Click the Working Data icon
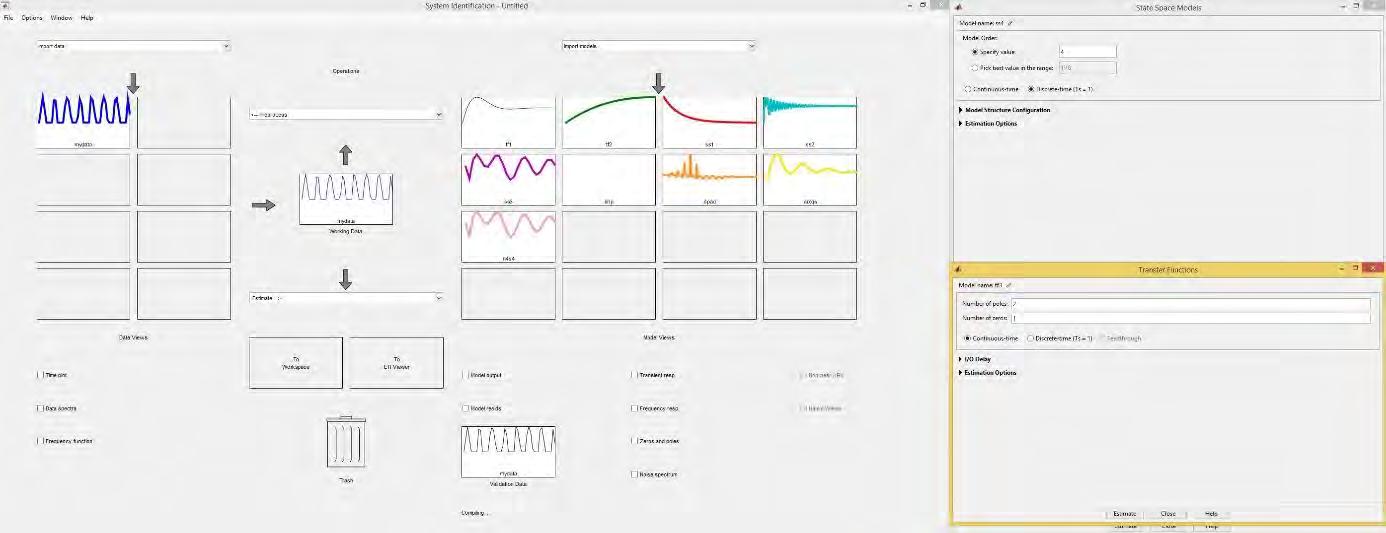 [x=346, y=198]
